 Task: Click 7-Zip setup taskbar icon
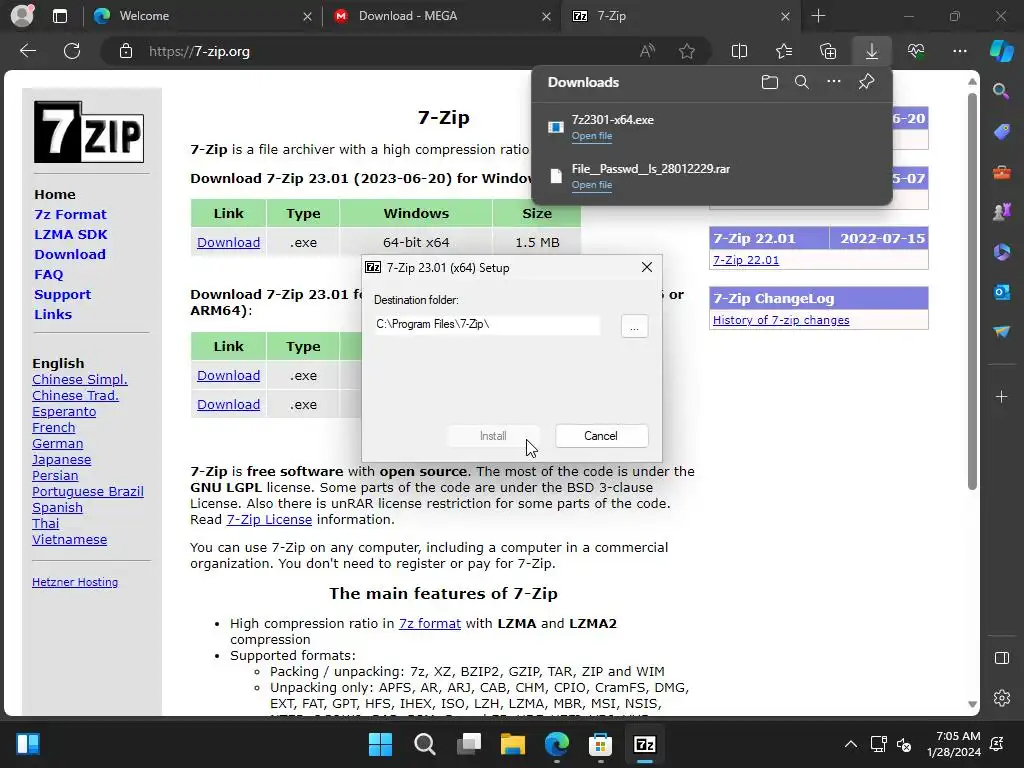[645, 744]
